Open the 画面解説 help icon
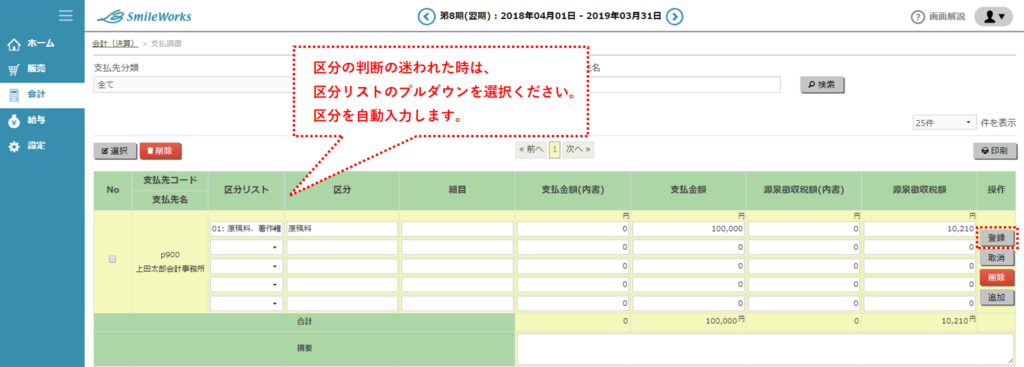 (x=918, y=16)
